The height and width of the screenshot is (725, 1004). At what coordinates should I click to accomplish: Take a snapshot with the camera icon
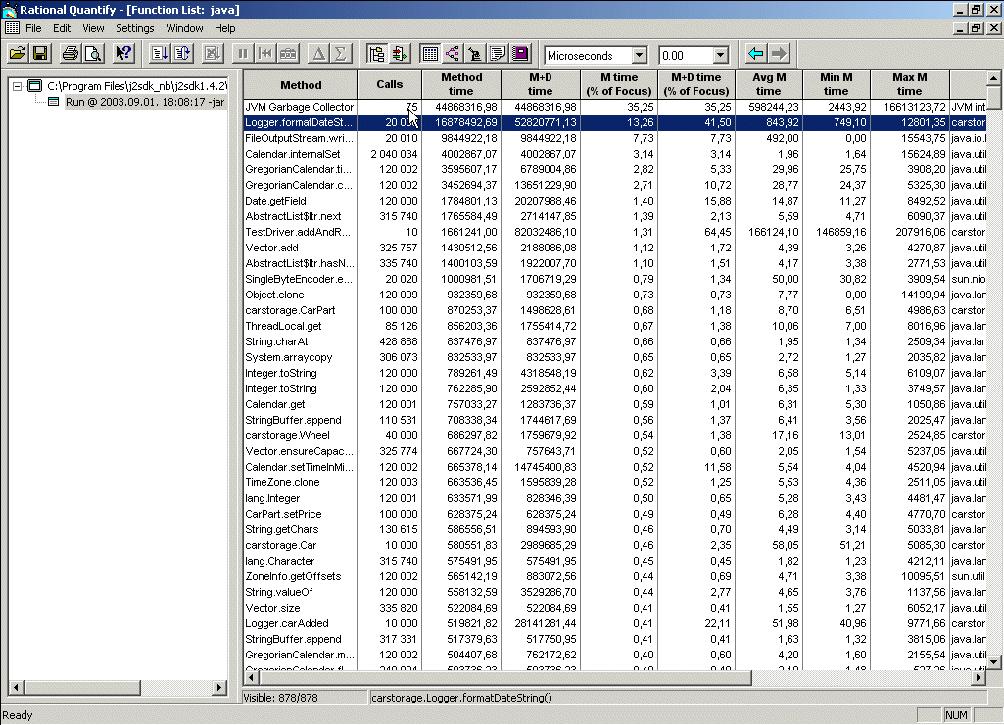pyautogui.click(x=288, y=54)
